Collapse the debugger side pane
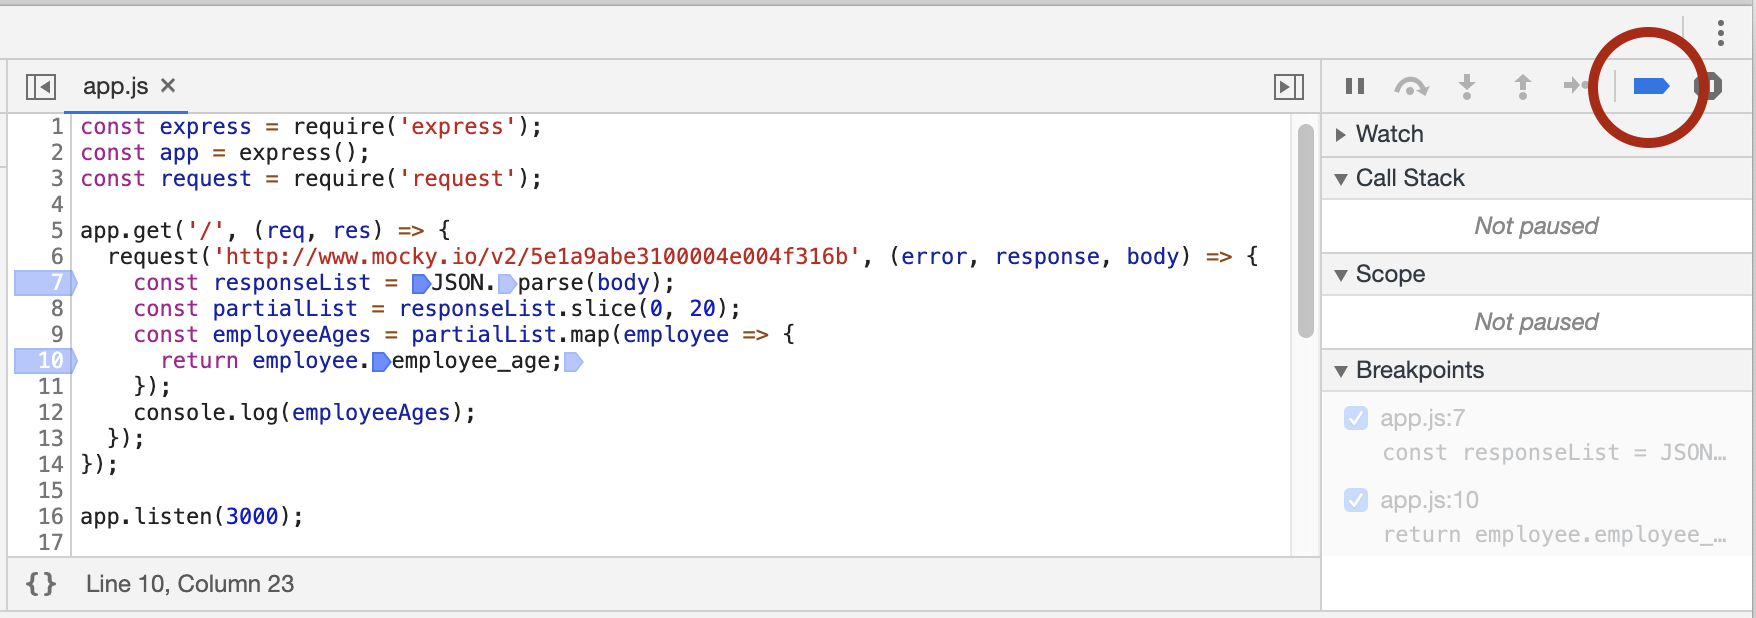Image resolution: width=1756 pixels, height=618 pixels. point(1288,87)
